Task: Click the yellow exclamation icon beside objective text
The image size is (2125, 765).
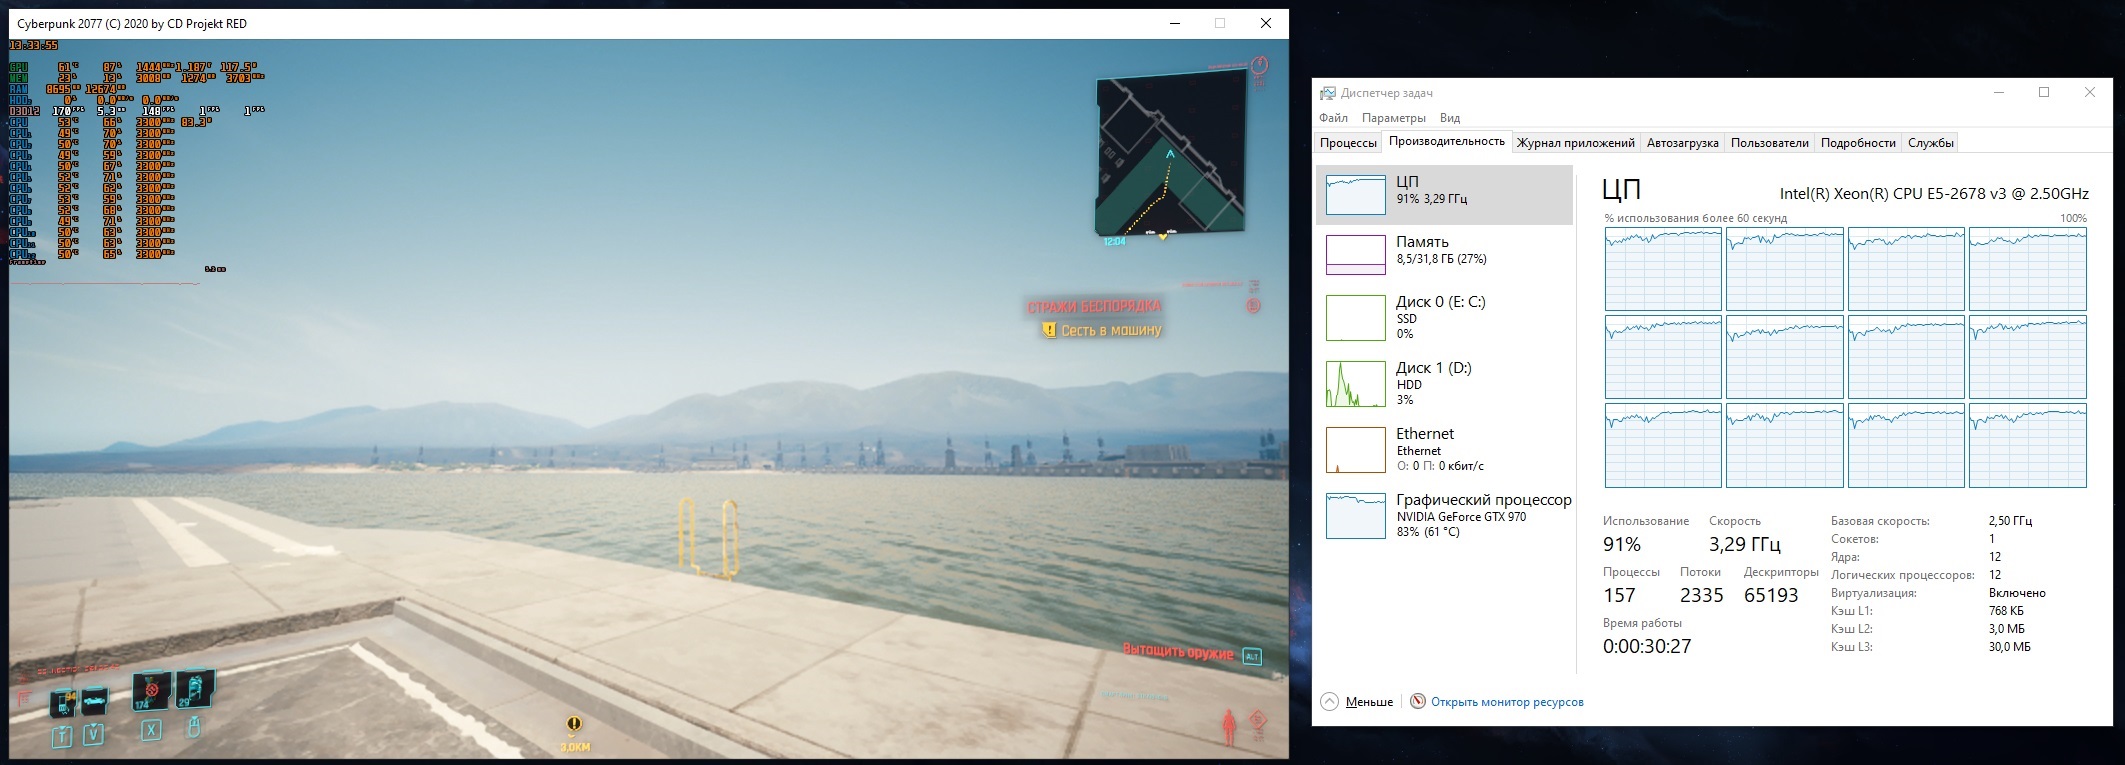Action: coord(1049,330)
